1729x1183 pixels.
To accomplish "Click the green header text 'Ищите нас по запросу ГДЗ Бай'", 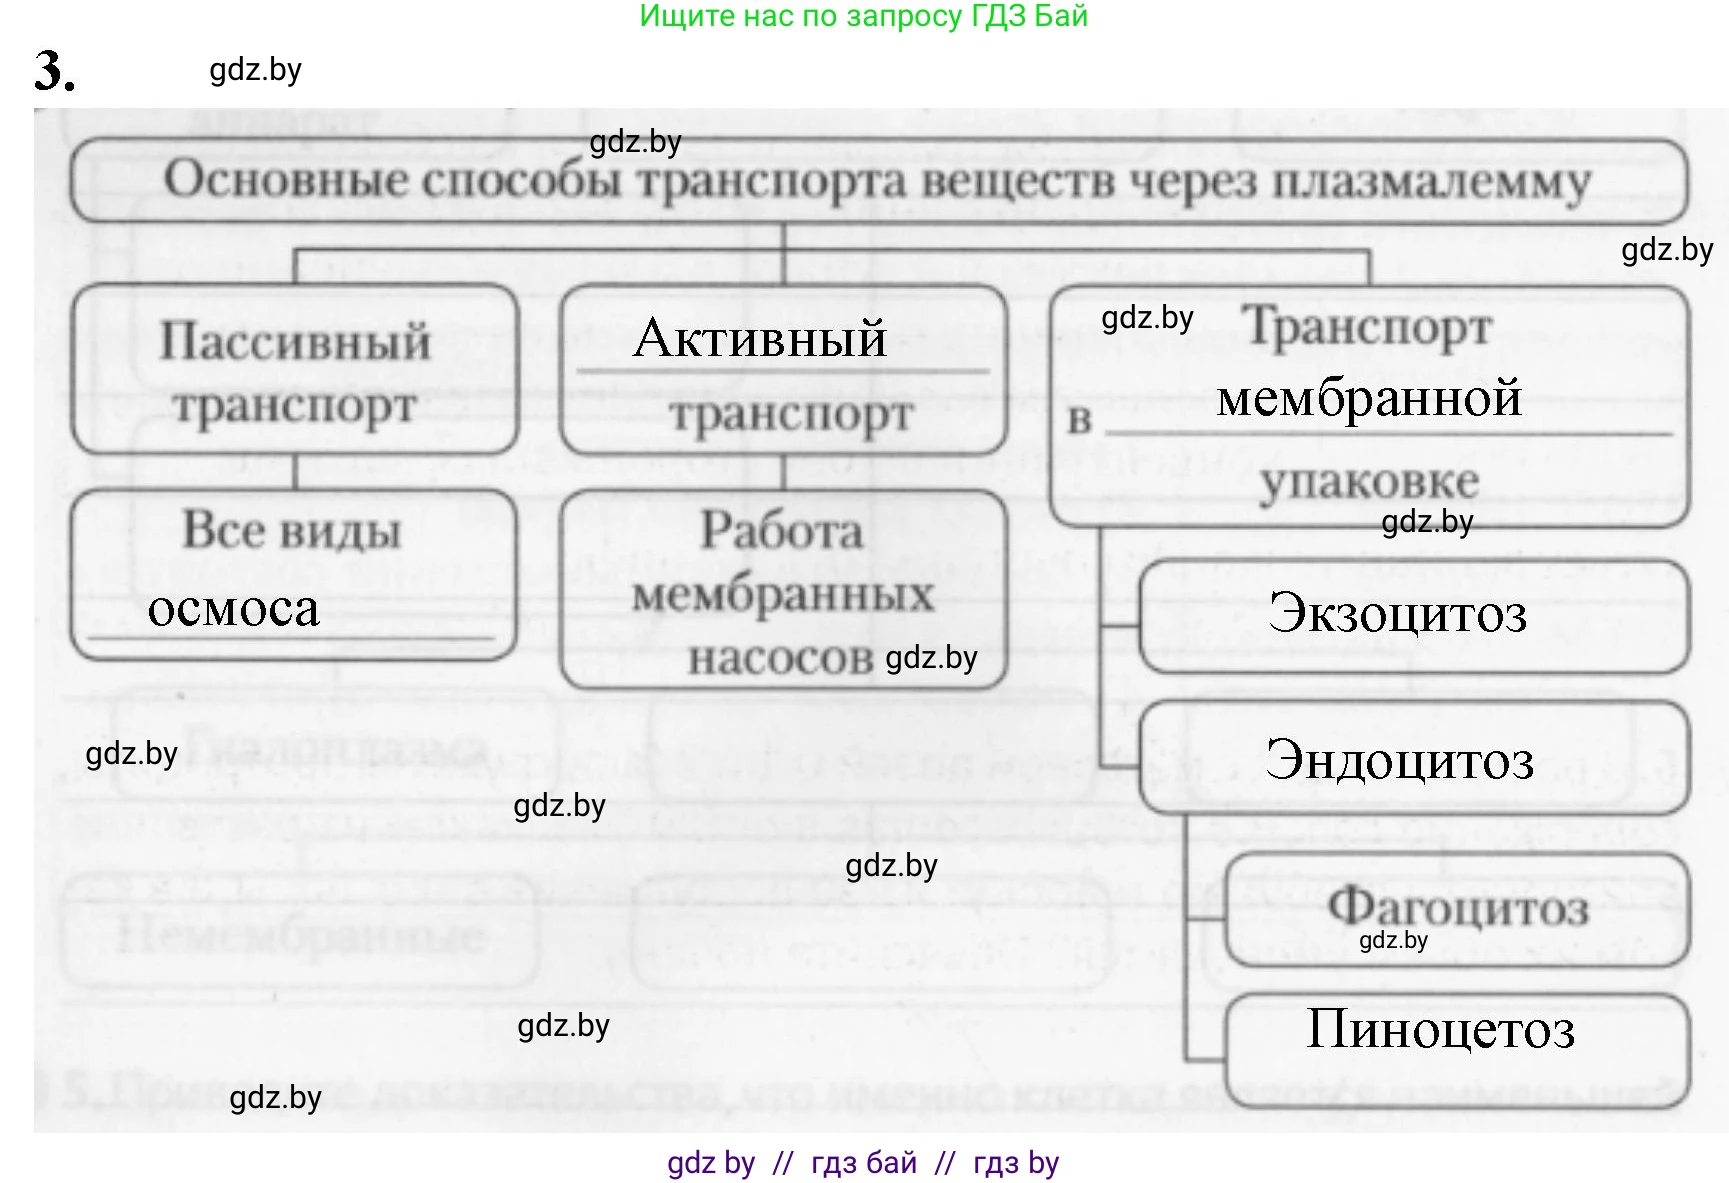I will (863, 17).
